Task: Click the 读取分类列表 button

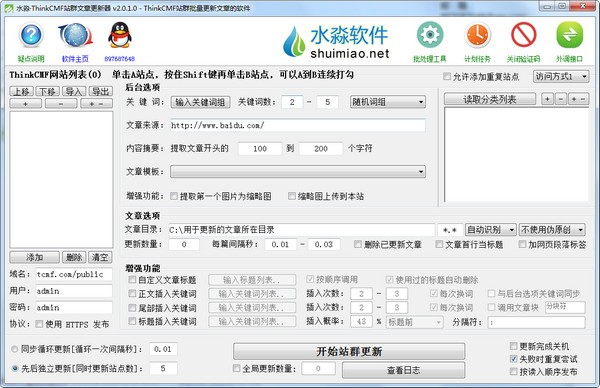Action: pos(490,99)
